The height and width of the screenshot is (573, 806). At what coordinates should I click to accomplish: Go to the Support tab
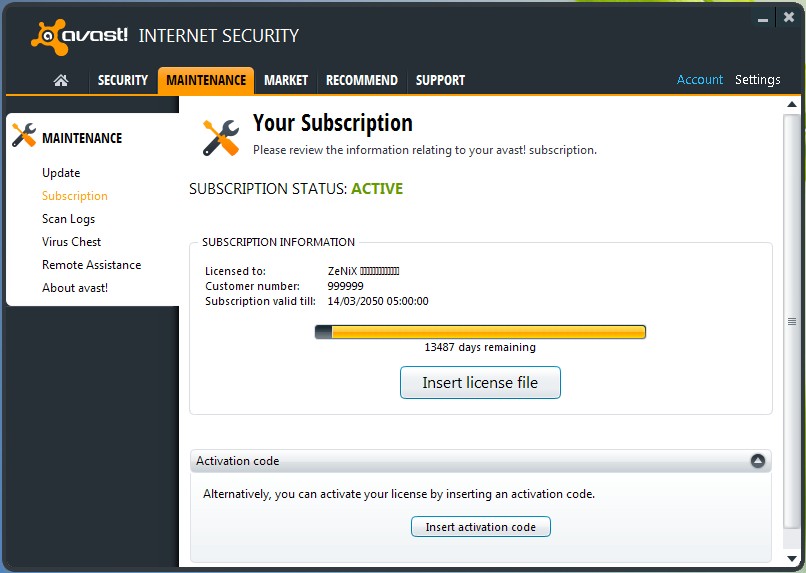441,80
